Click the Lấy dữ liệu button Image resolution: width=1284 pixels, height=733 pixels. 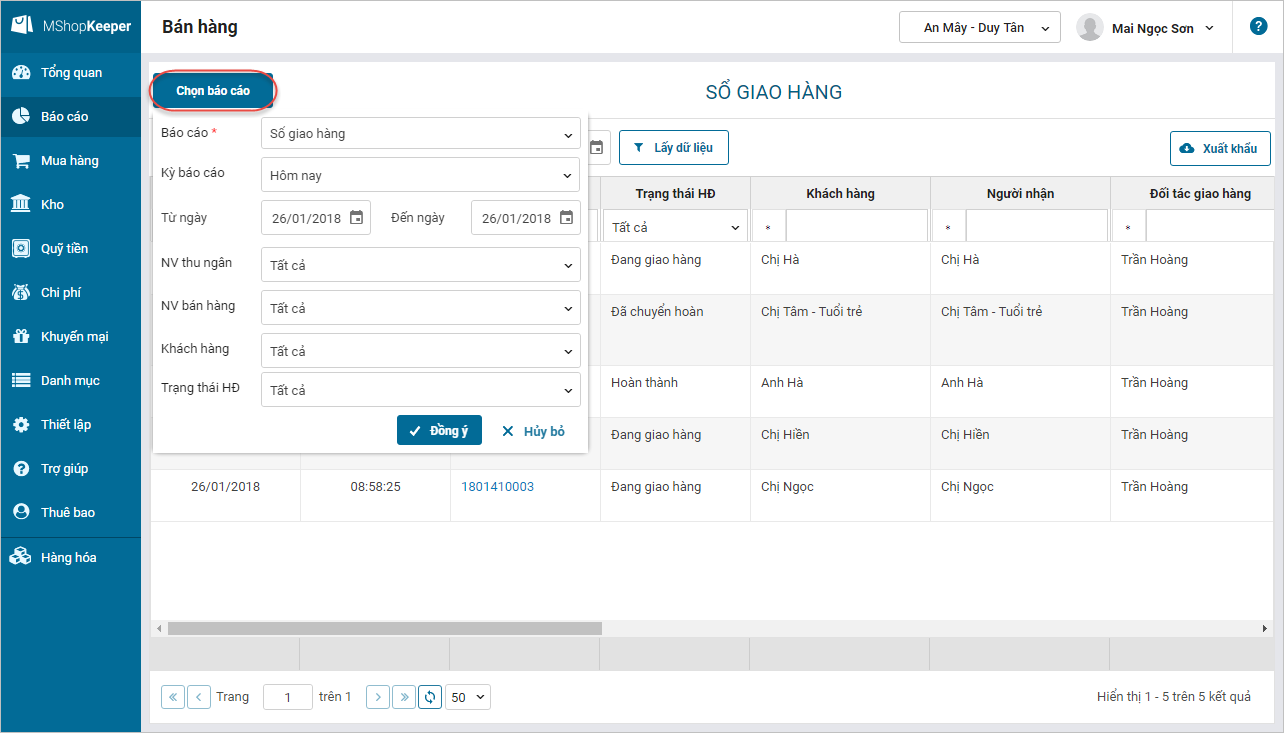tap(673, 148)
